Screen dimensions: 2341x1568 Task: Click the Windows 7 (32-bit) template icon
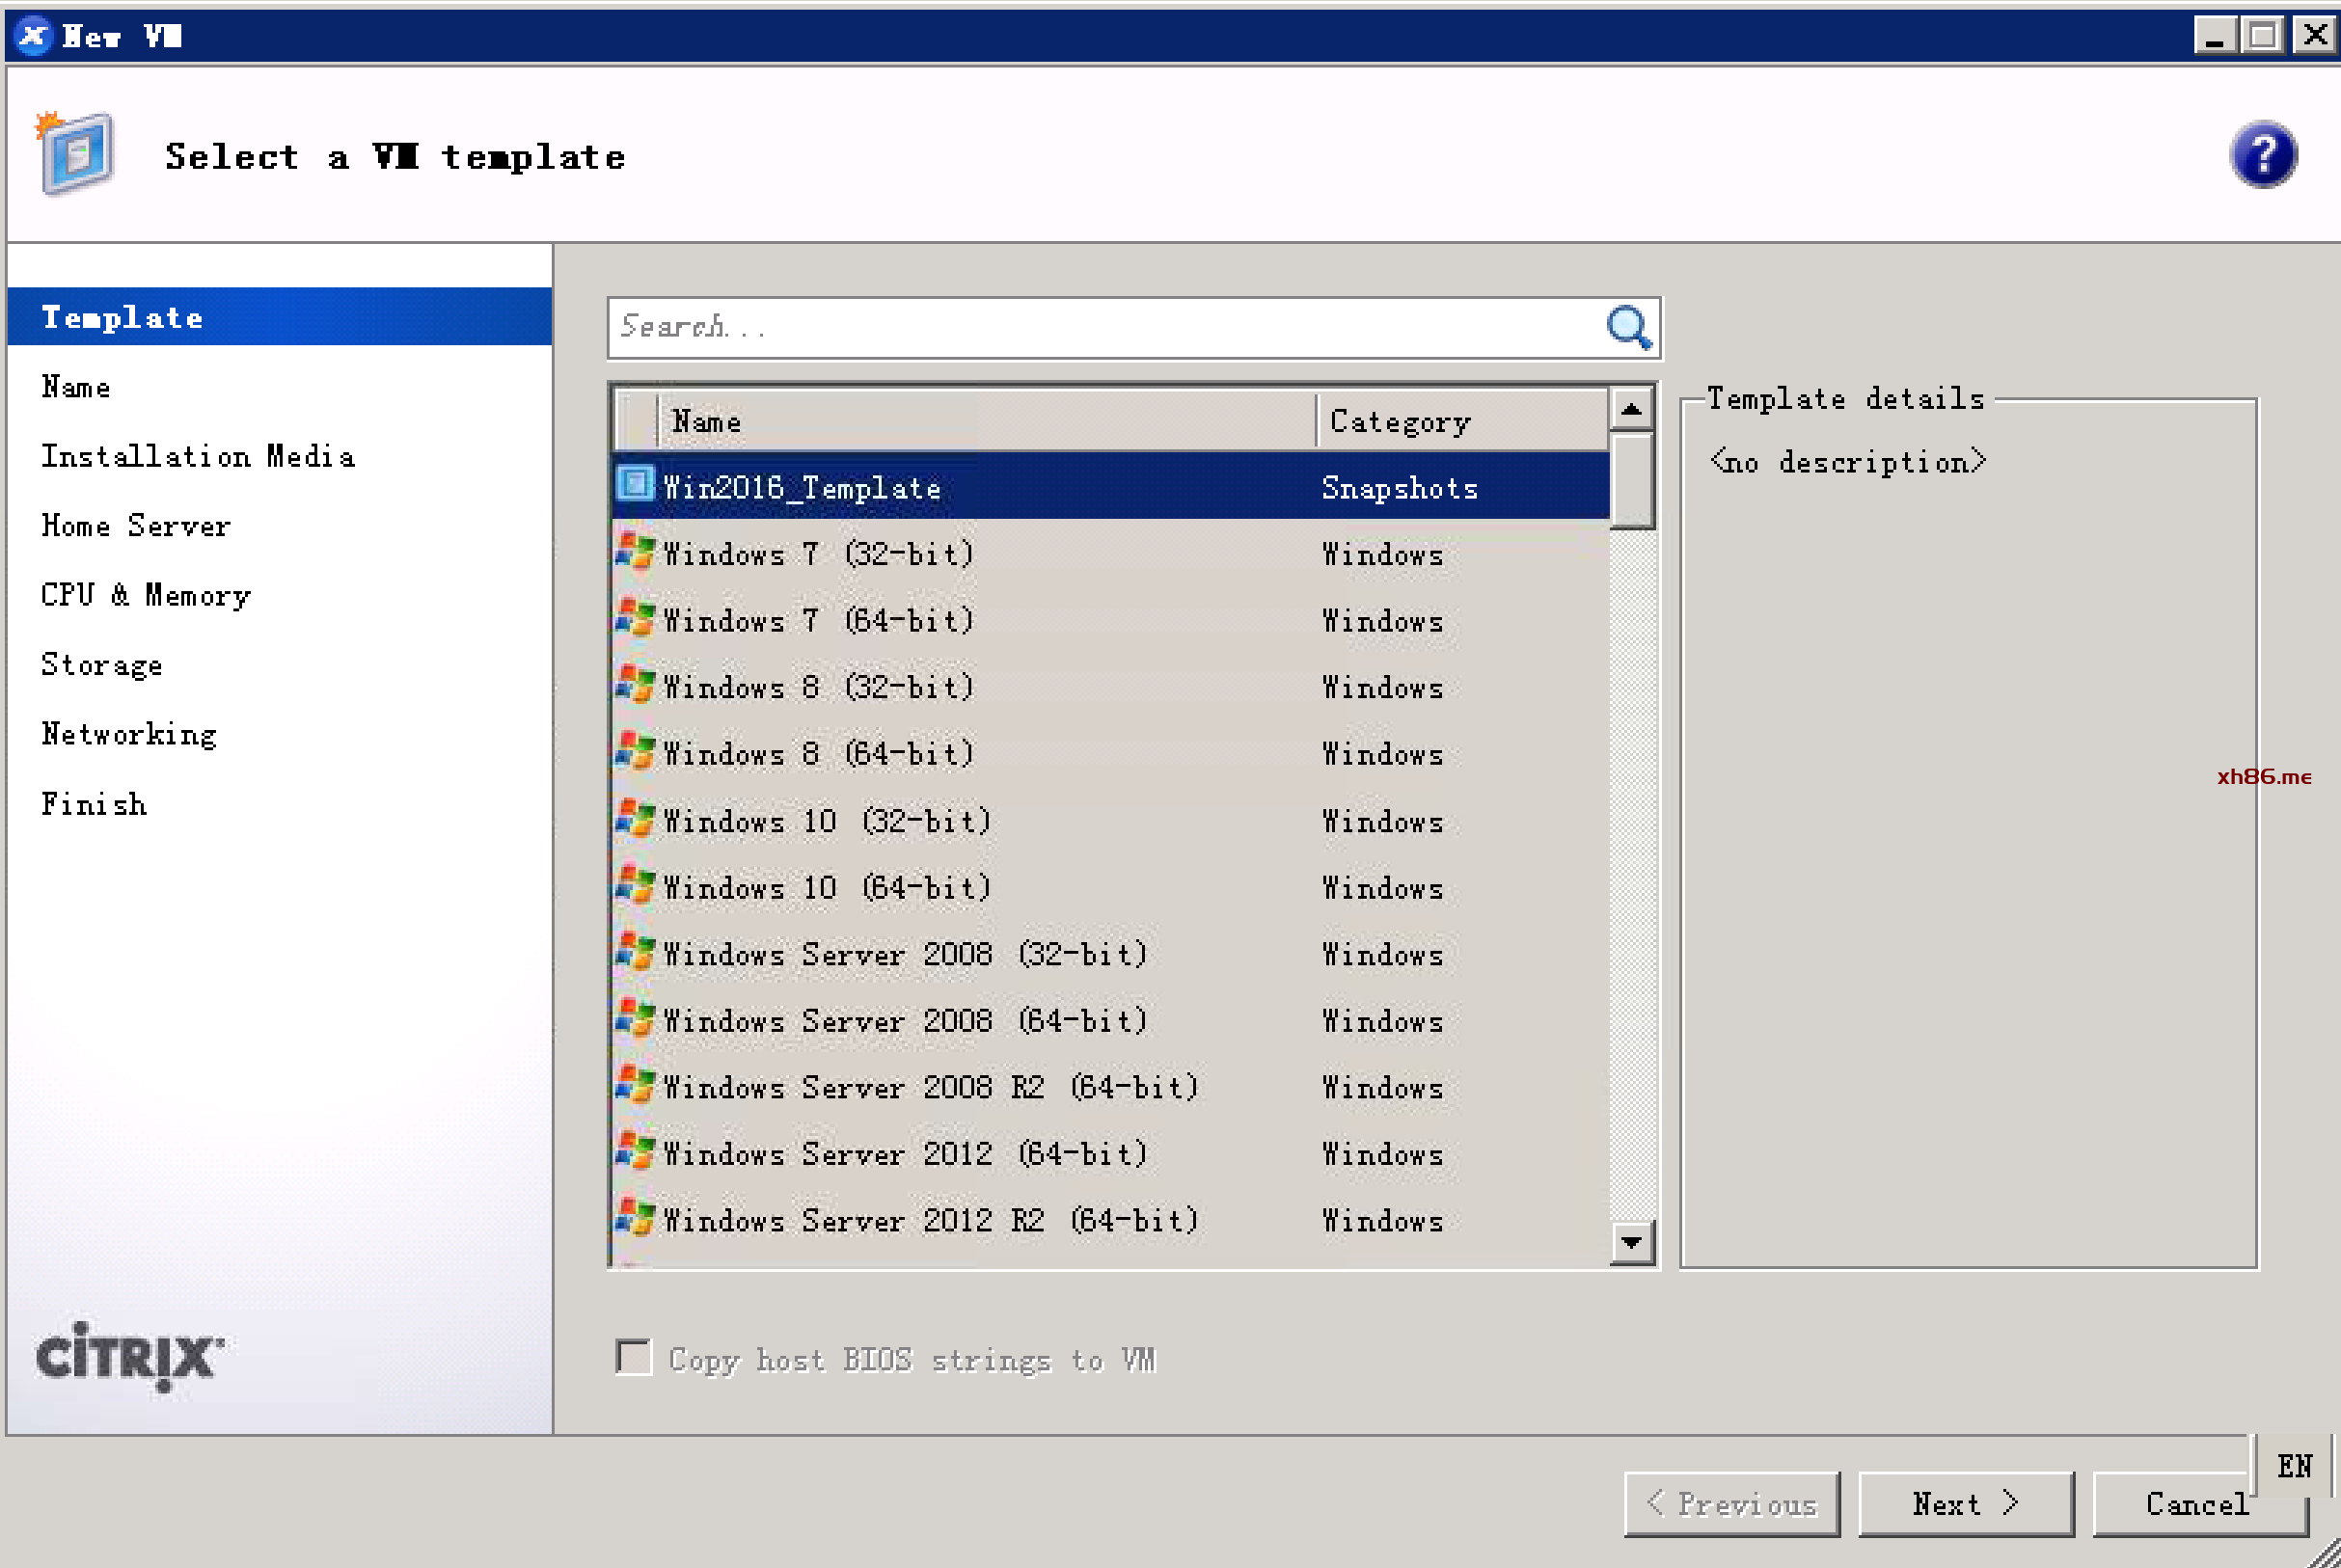634,552
